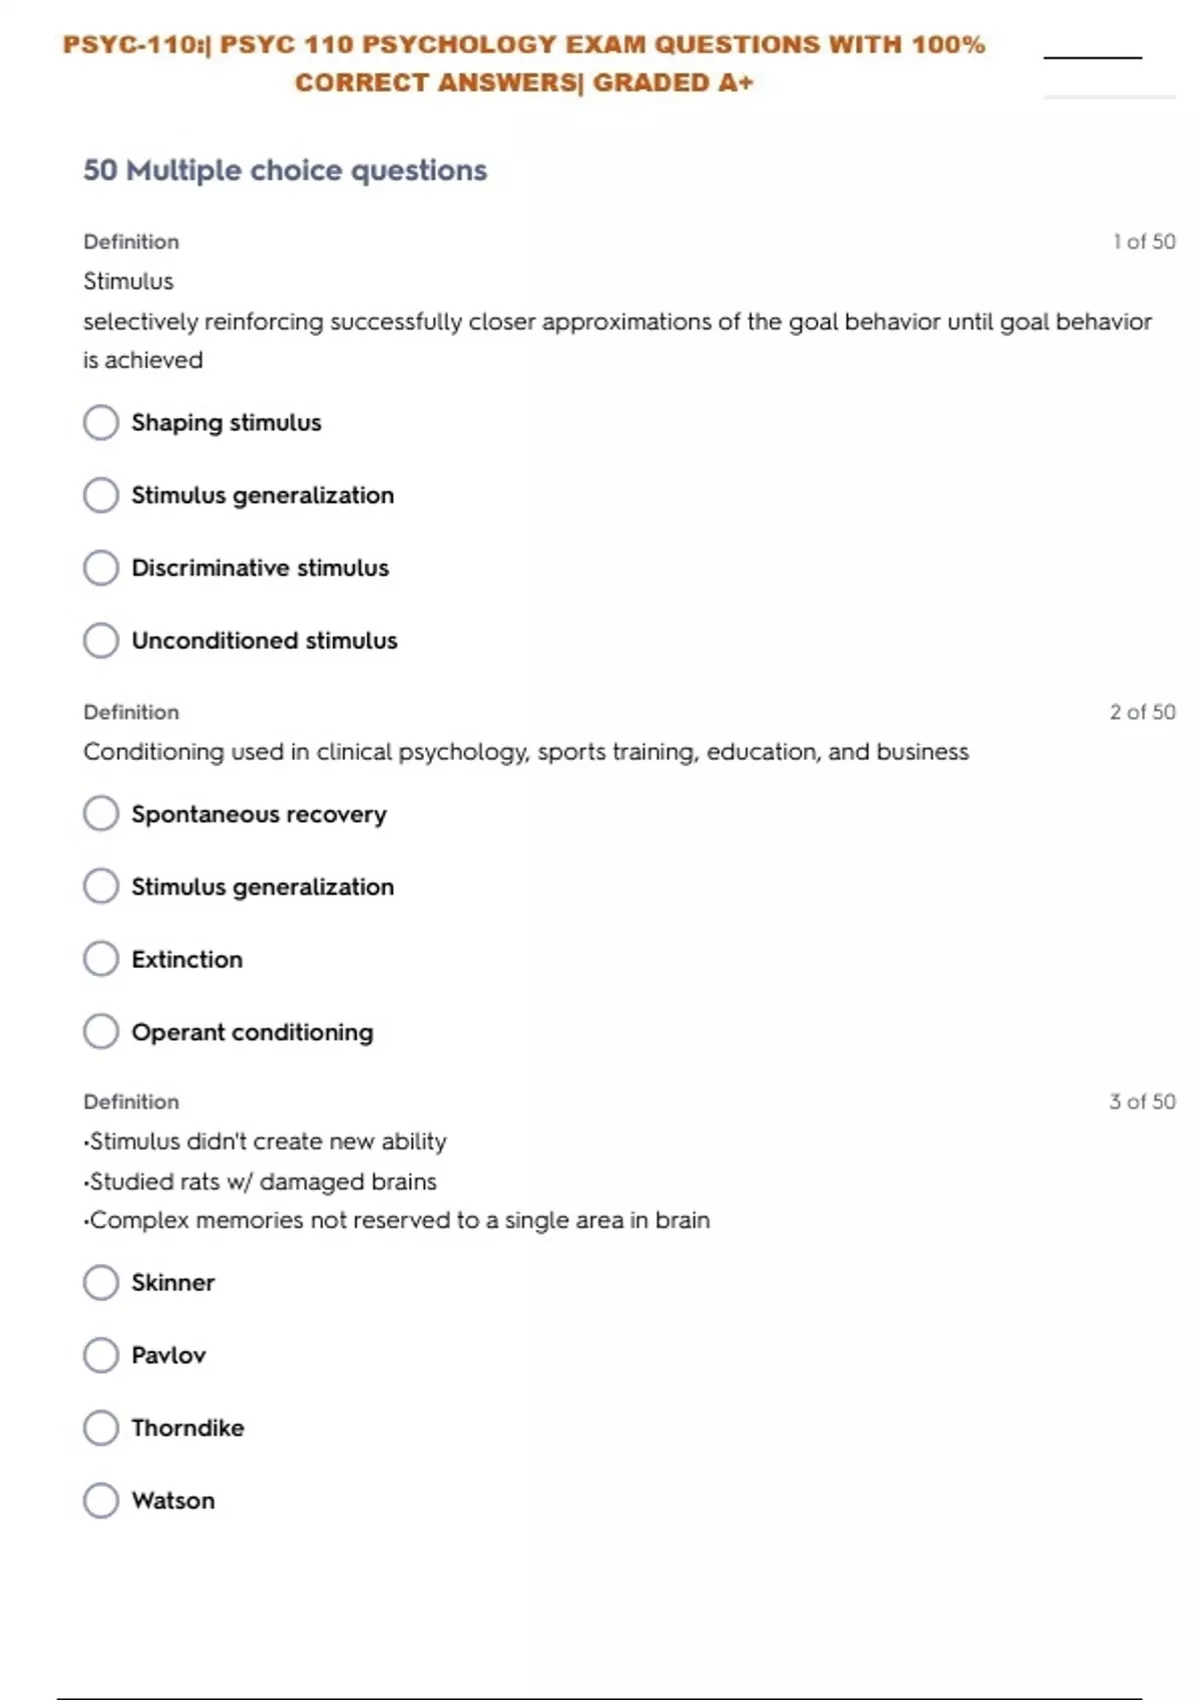Pick 'Watson' as the answer
Viewport: 1200px width, 1700px height.
pos(101,1500)
